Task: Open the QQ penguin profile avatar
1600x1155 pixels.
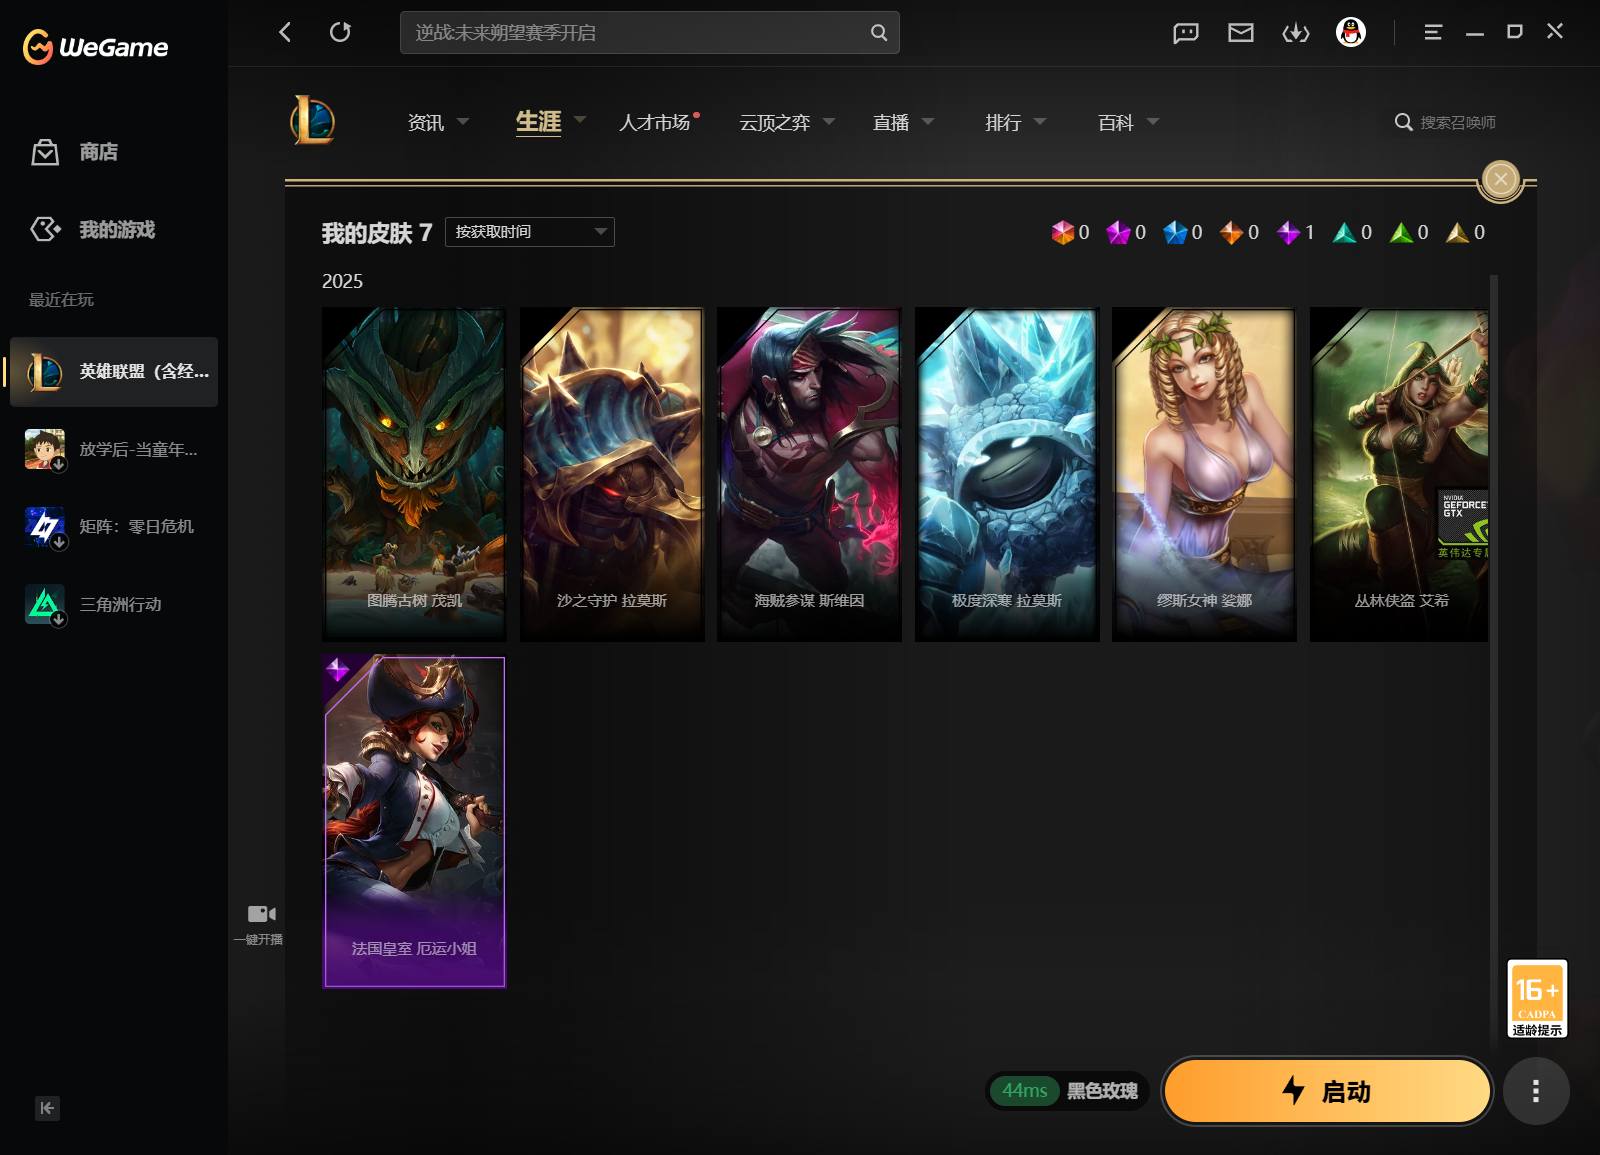Action: pyautogui.click(x=1351, y=33)
